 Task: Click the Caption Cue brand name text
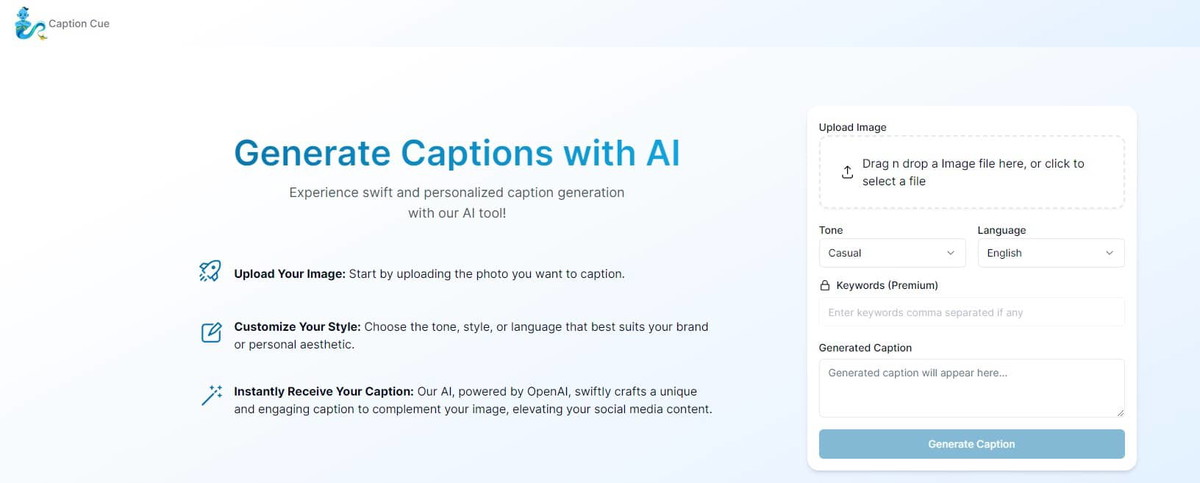point(79,24)
